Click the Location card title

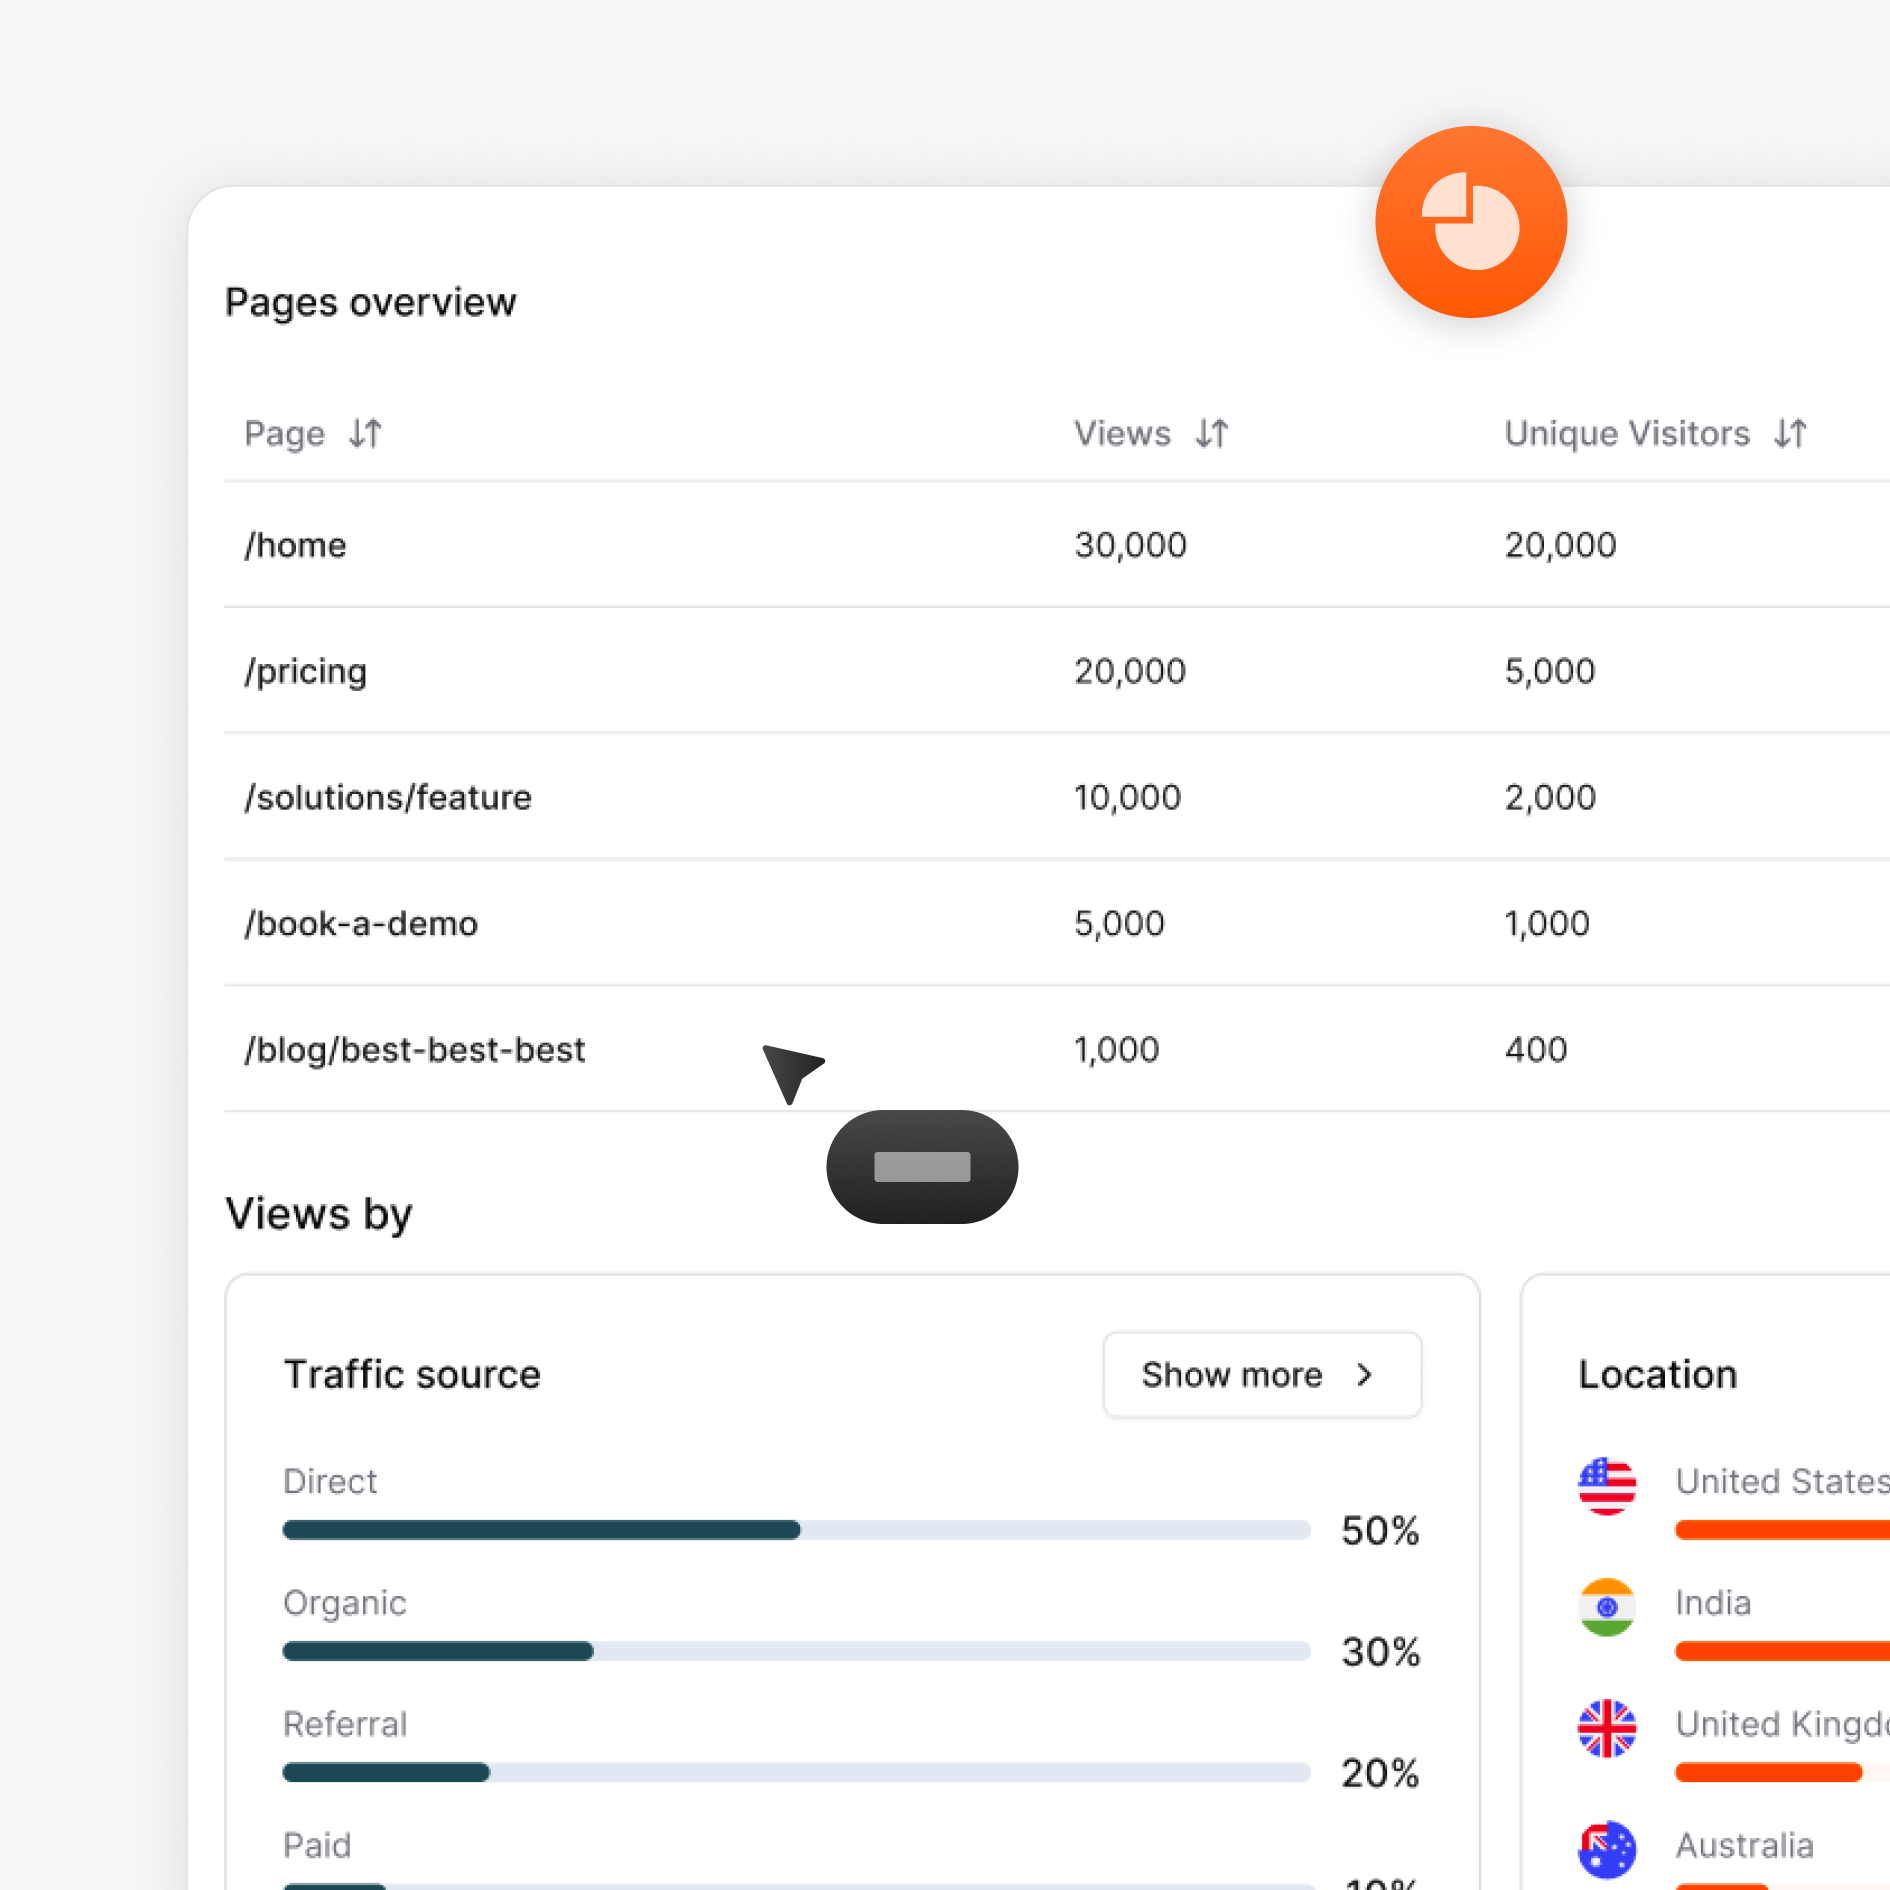coord(1657,1374)
